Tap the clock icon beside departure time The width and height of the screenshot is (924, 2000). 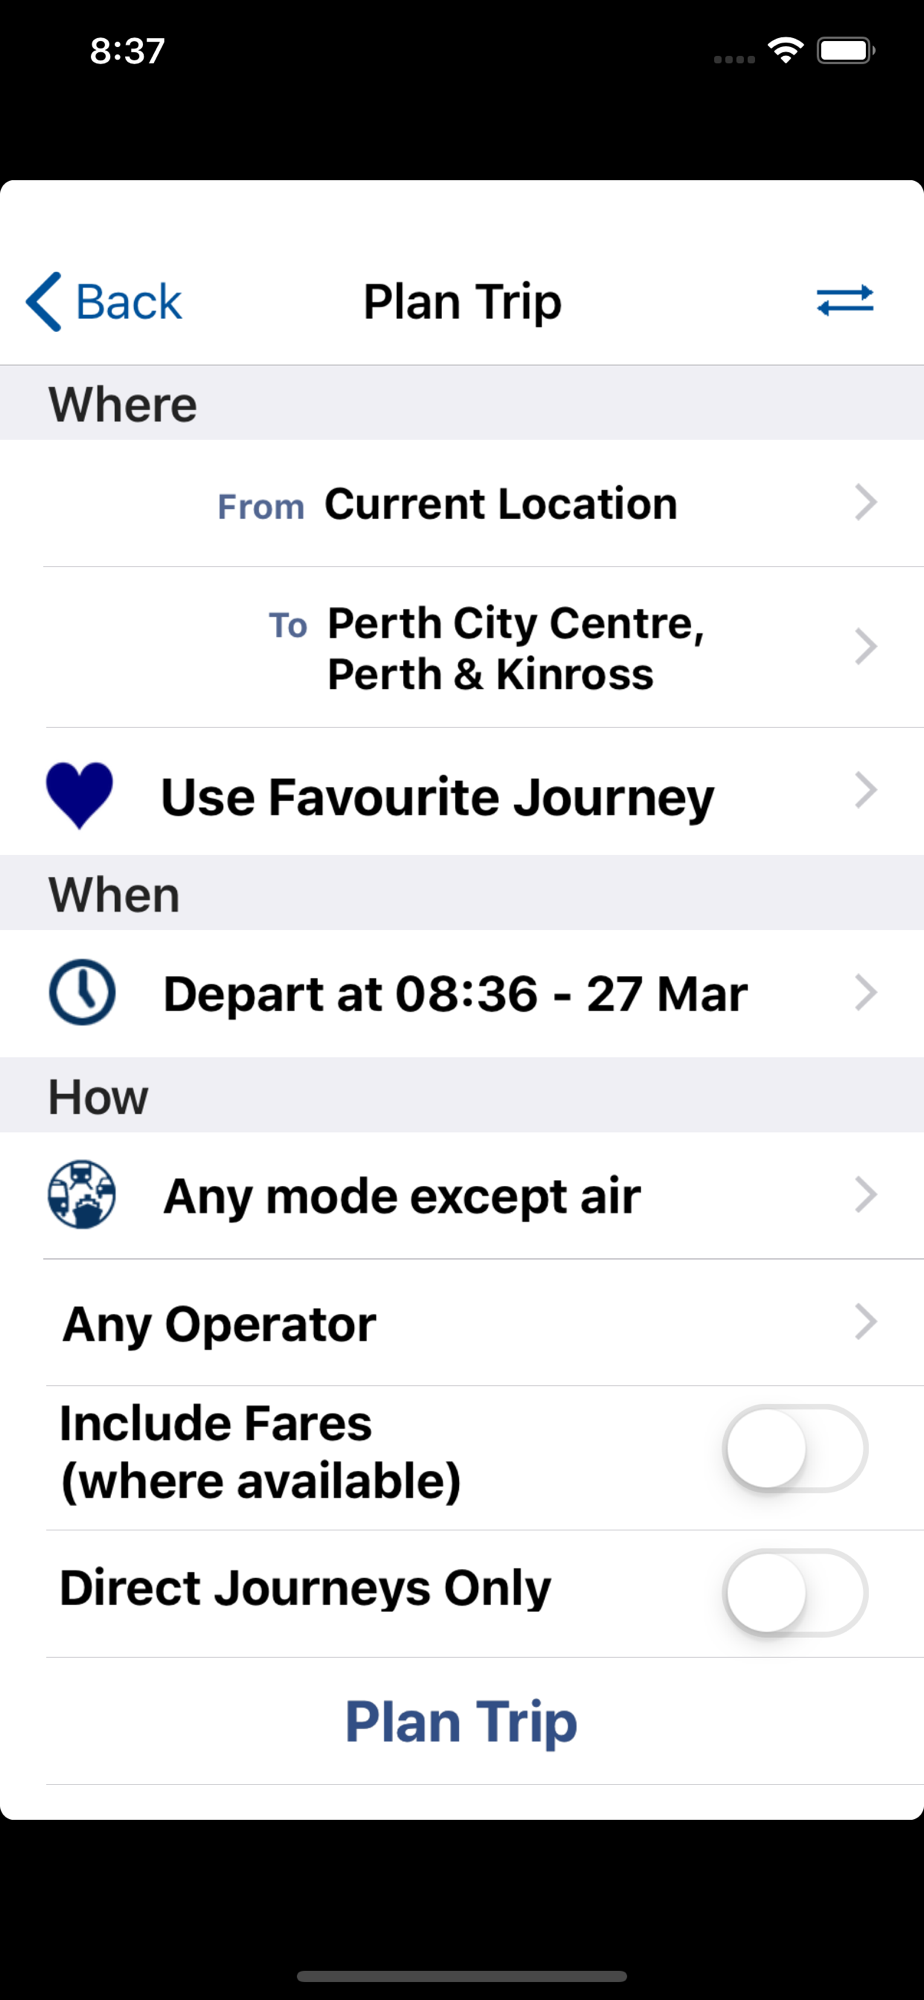pos(82,992)
